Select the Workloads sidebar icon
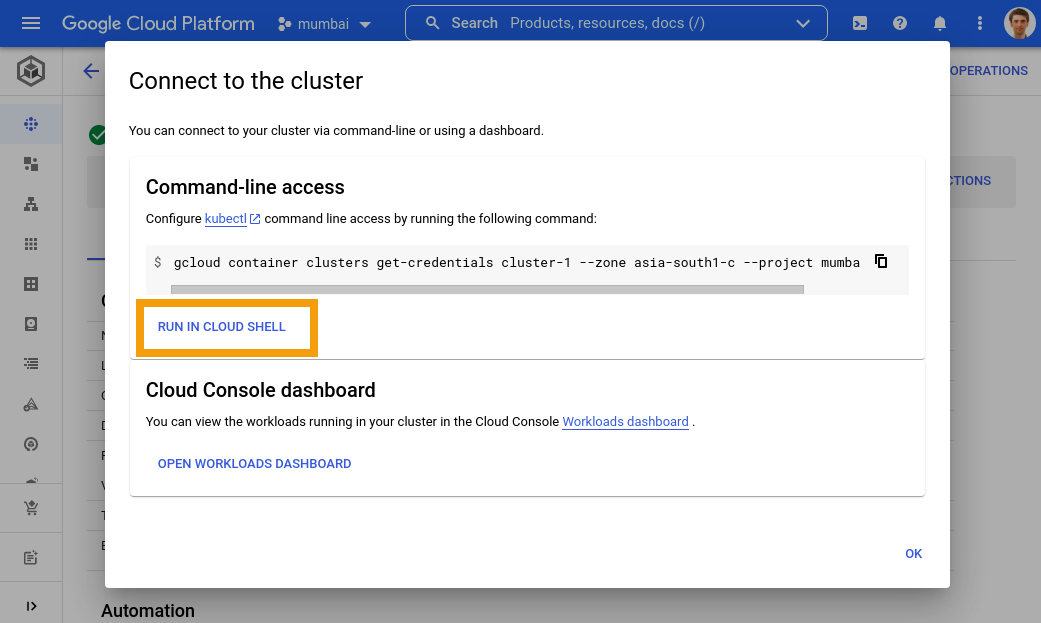The image size is (1041, 623). click(31, 164)
